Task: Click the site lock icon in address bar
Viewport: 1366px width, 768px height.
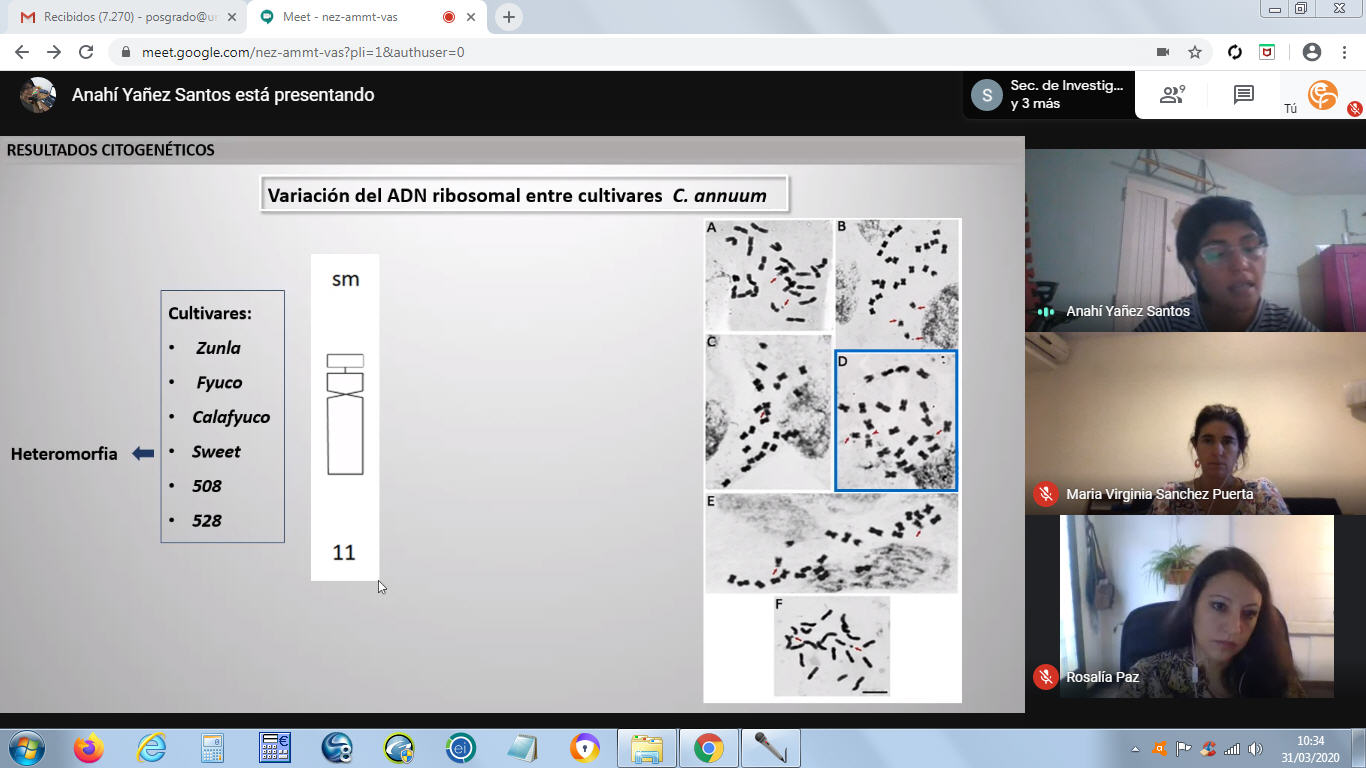Action: click(x=126, y=52)
